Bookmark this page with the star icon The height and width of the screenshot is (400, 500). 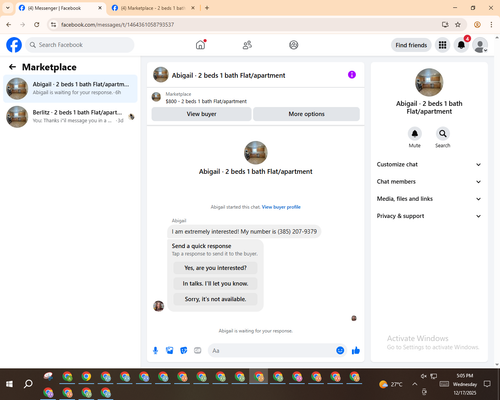(458, 24)
